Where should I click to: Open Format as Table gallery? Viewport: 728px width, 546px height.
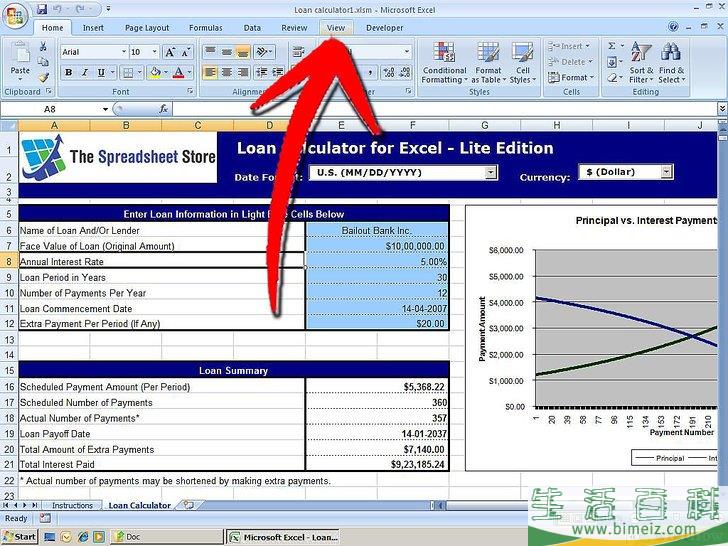488,63
